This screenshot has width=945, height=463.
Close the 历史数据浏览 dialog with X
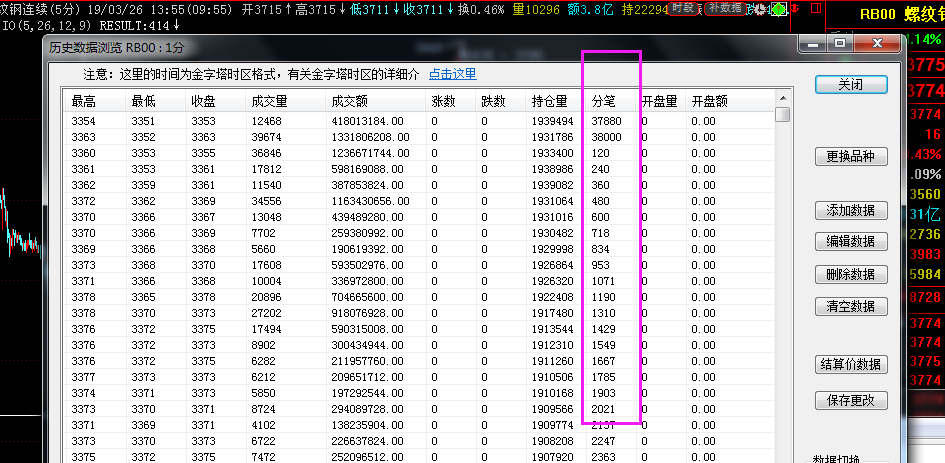pyautogui.click(x=877, y=43)
